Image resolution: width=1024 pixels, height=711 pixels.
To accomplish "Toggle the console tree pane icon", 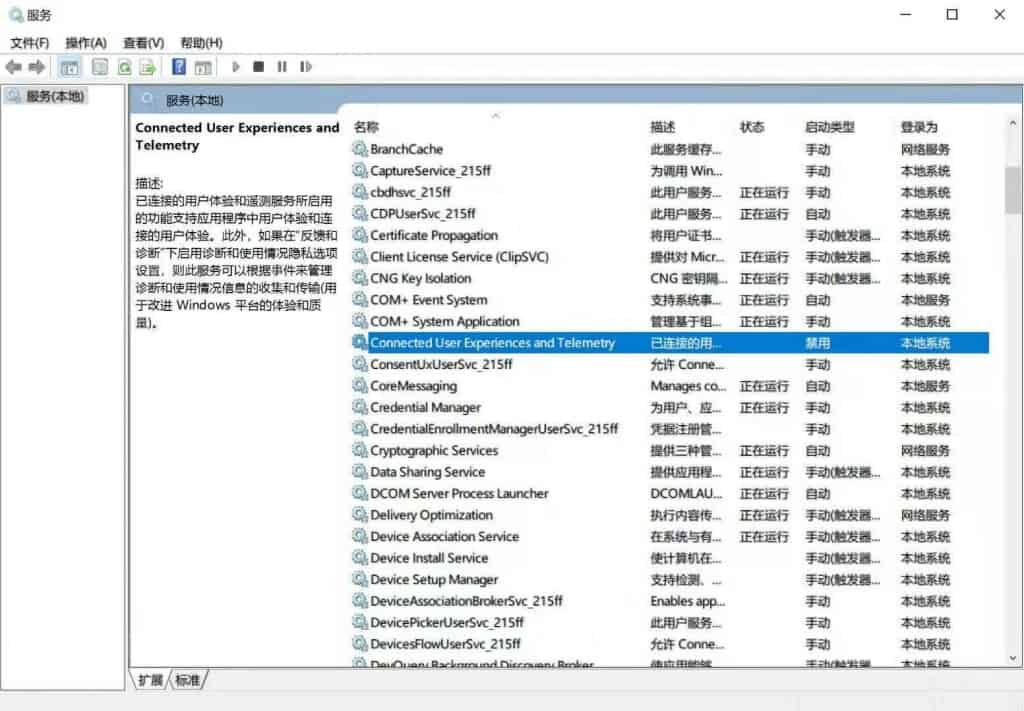I will click(x=70, y=67).
